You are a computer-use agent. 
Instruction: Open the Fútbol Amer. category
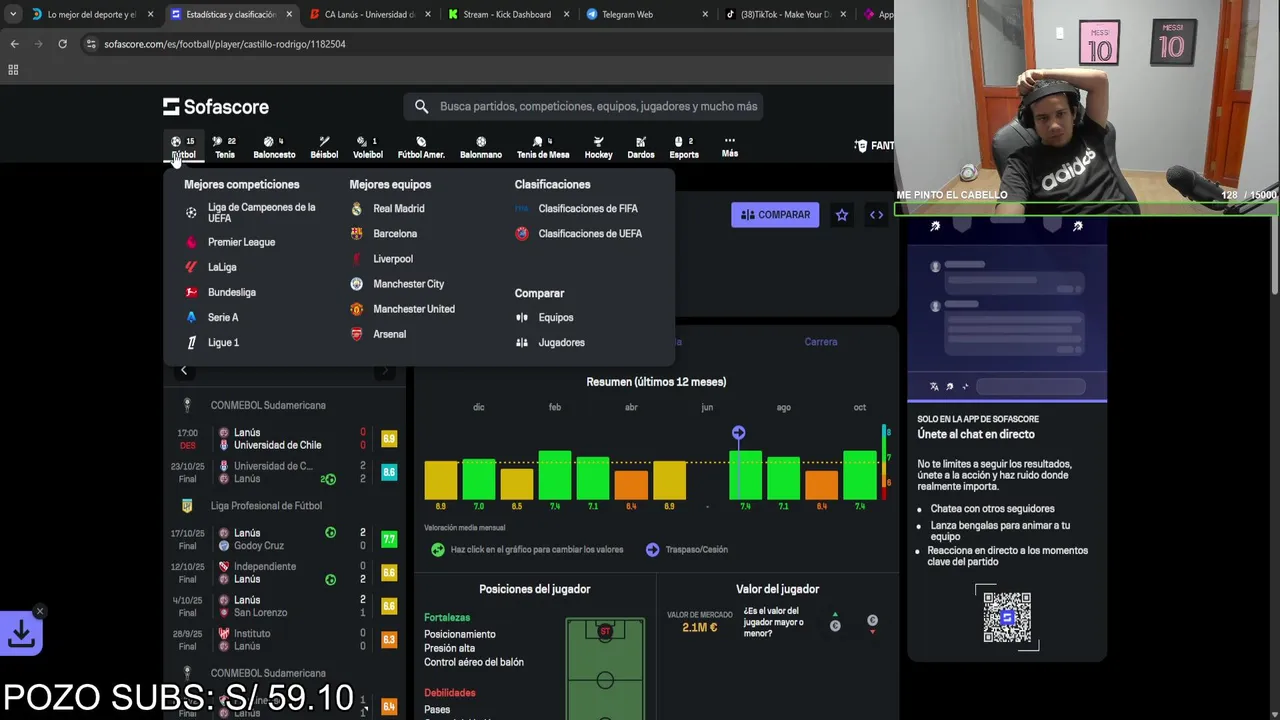tap(421, 147)
